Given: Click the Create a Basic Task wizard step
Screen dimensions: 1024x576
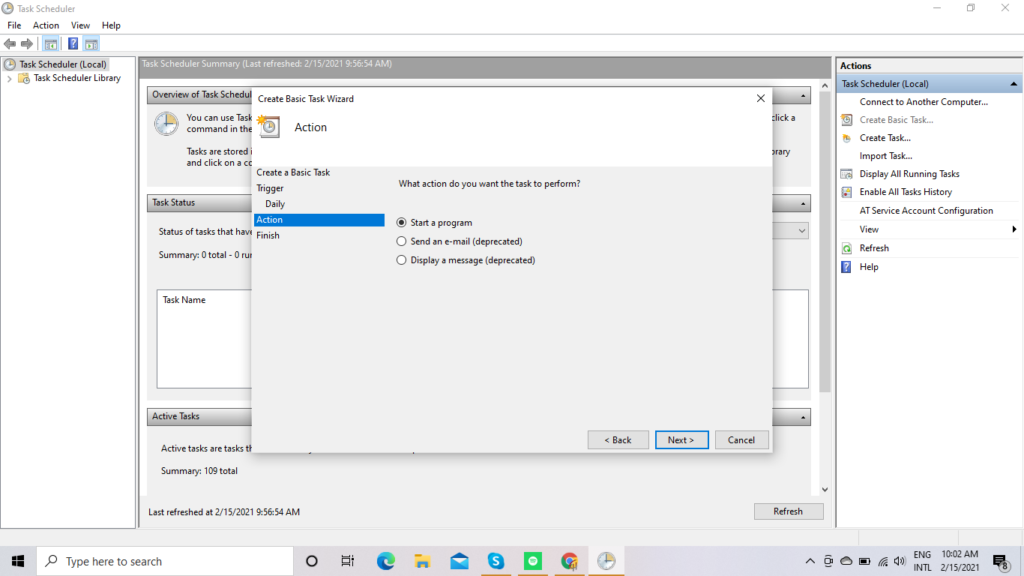Looking at the screenshot, I should [x=293, y=172].
